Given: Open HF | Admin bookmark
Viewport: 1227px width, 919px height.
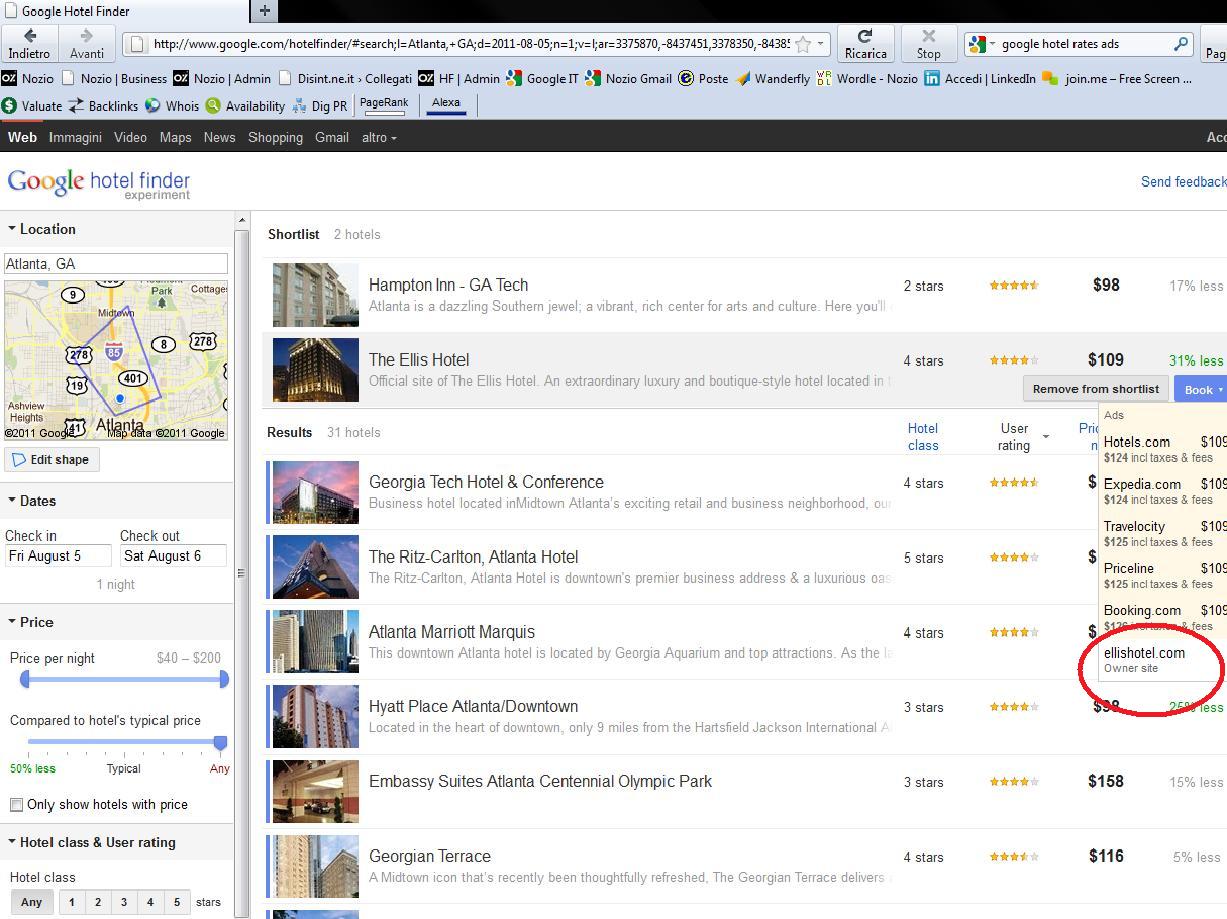Looking at the screenshot, I should (459, 78).
